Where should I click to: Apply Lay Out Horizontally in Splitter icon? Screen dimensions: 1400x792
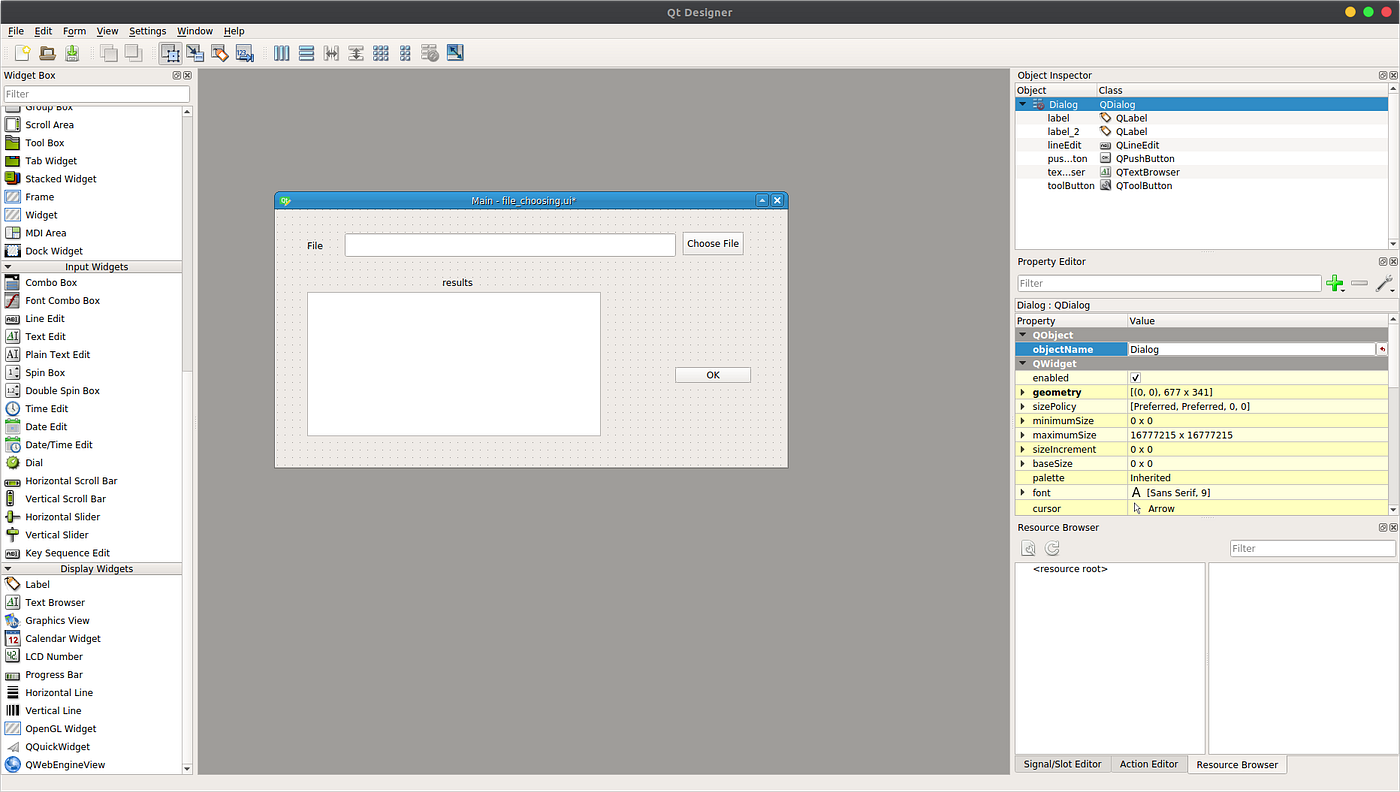point(331,53)
